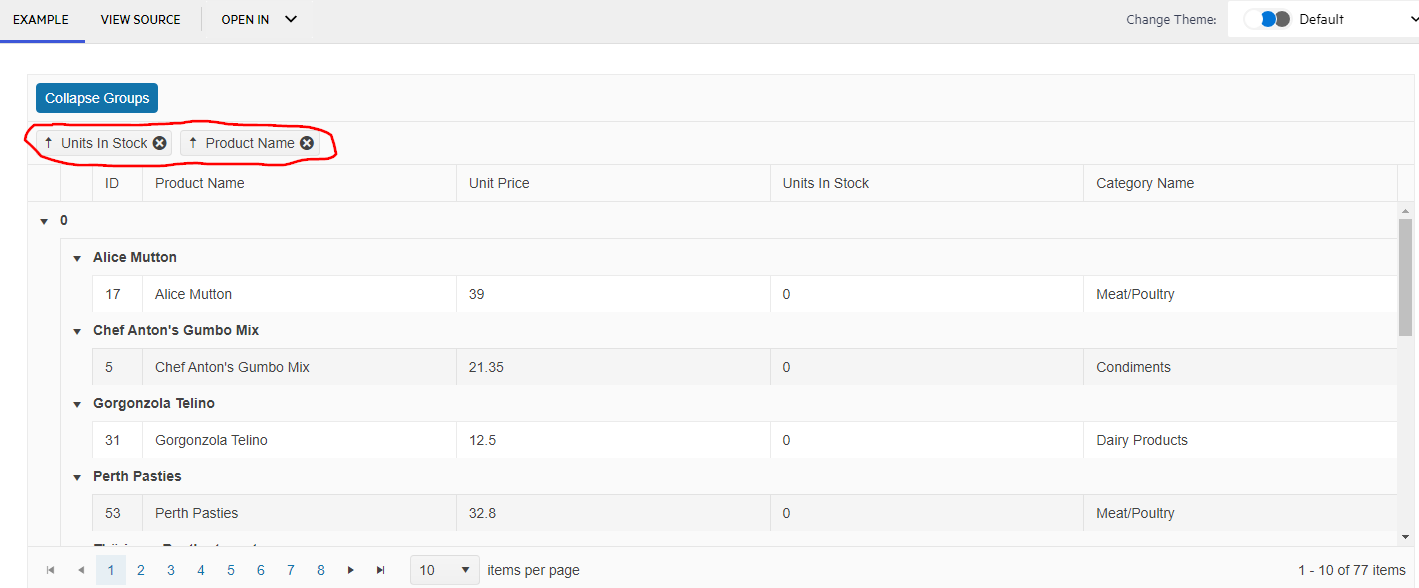Image resolution: width=1419 pixels, height=588 pixels.
Task: Go to the first page of the grid
Action: [50, 570]
